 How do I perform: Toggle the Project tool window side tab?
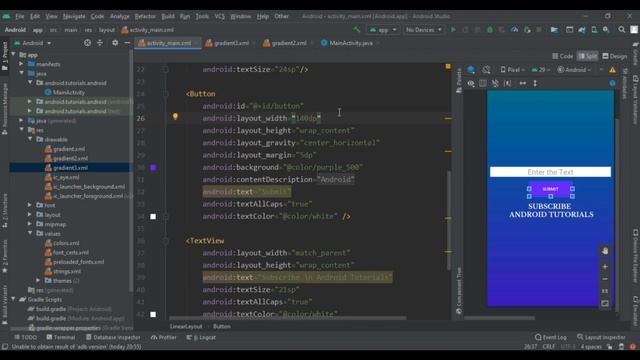pyautogui.click(x=5, y=56)
